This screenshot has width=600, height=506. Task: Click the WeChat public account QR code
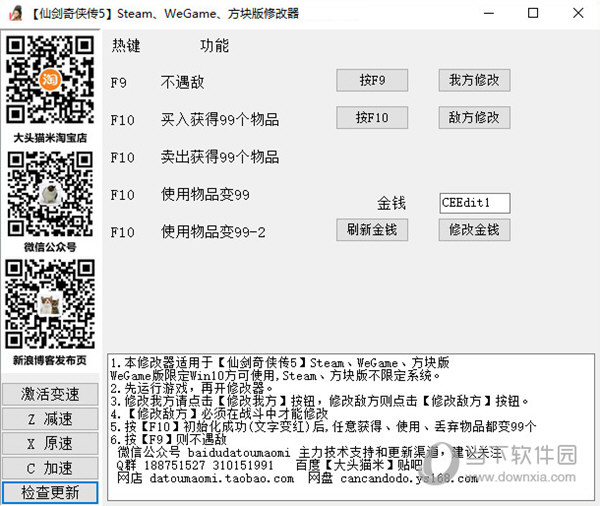click(x=50, y=194)
